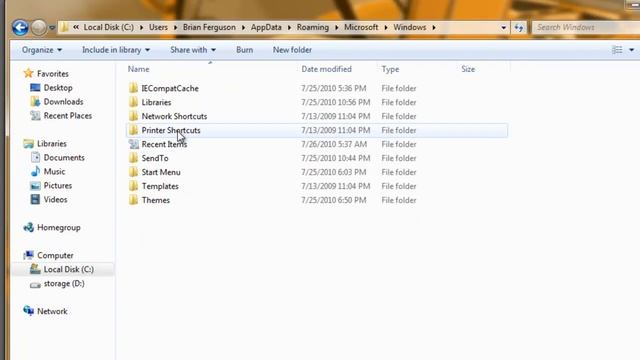
Task: Click the SendTo folder name
Action: [155, 158]
